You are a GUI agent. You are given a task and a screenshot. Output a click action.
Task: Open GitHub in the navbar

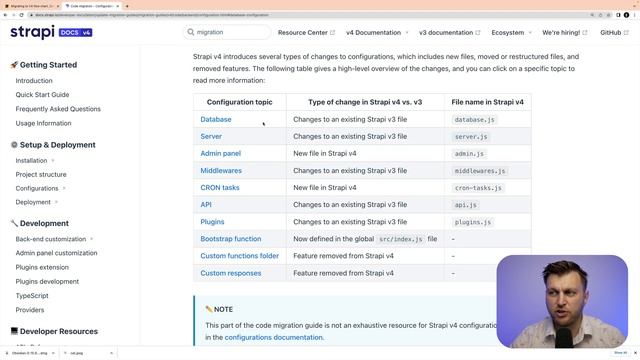[x=610, y=32]
